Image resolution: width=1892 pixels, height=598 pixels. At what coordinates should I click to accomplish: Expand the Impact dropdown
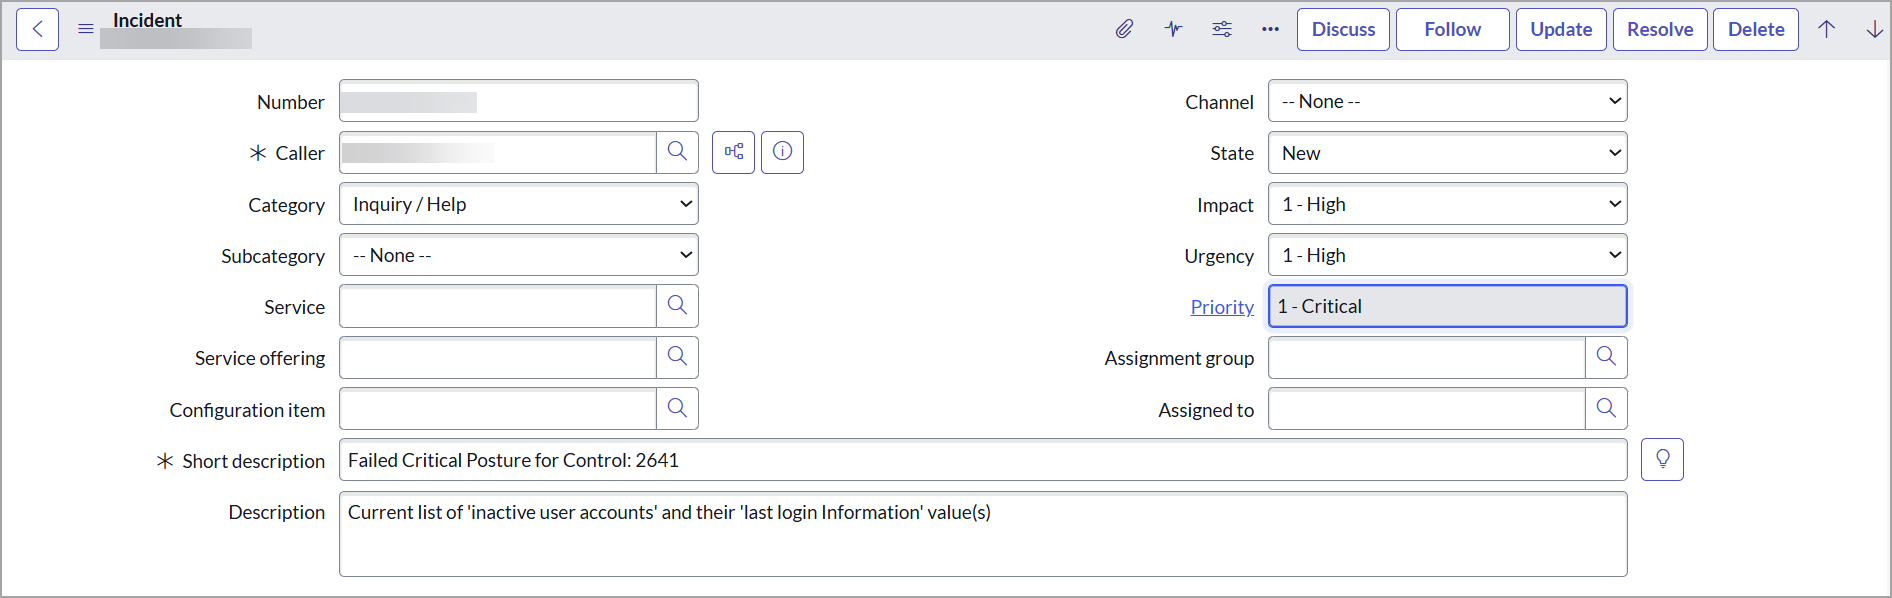1447,204
